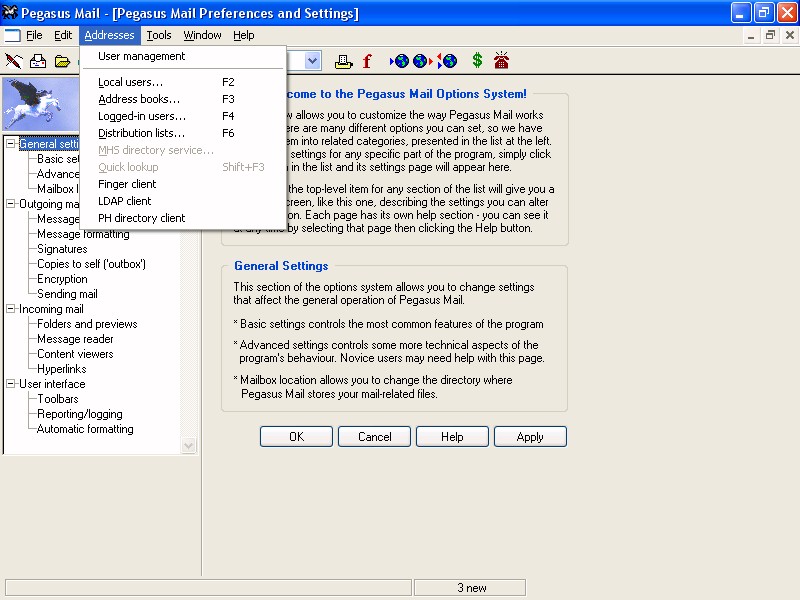This screenshot has height=600, width=800.
Task: Select Sending mail tree item
Action: [67, 294]
